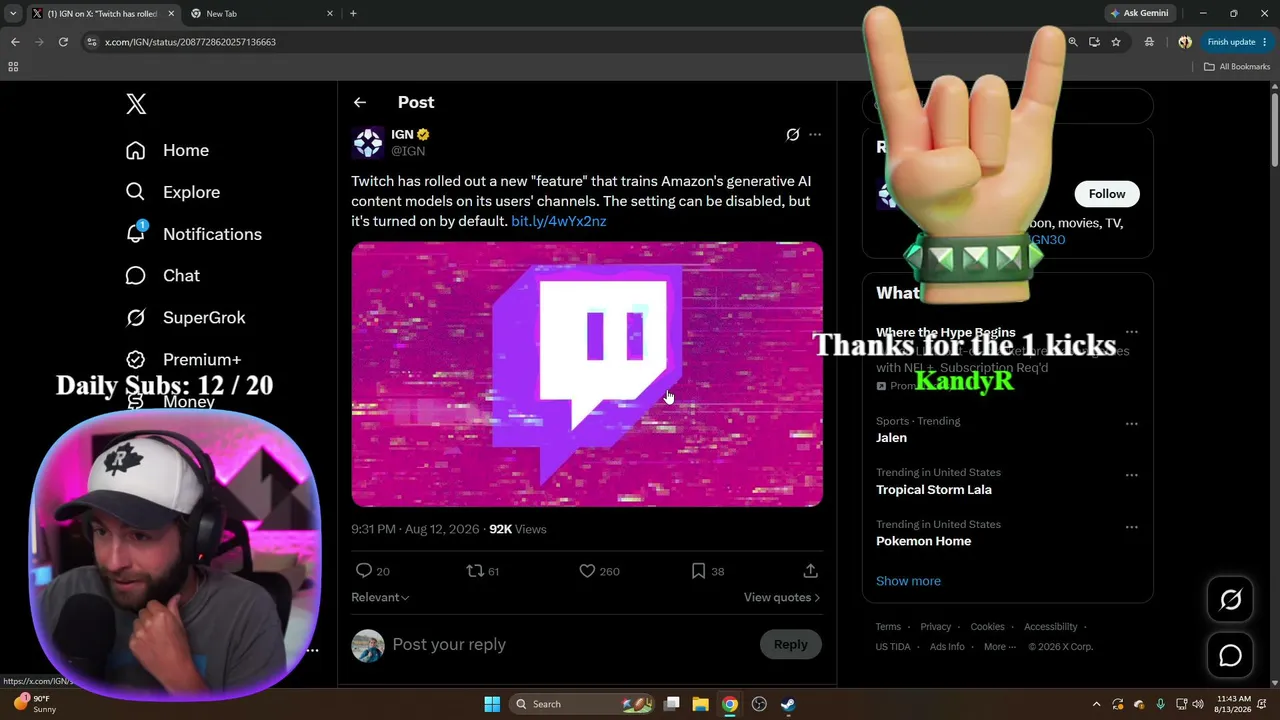Open more options for Jalen trend

pos(1132,424)
